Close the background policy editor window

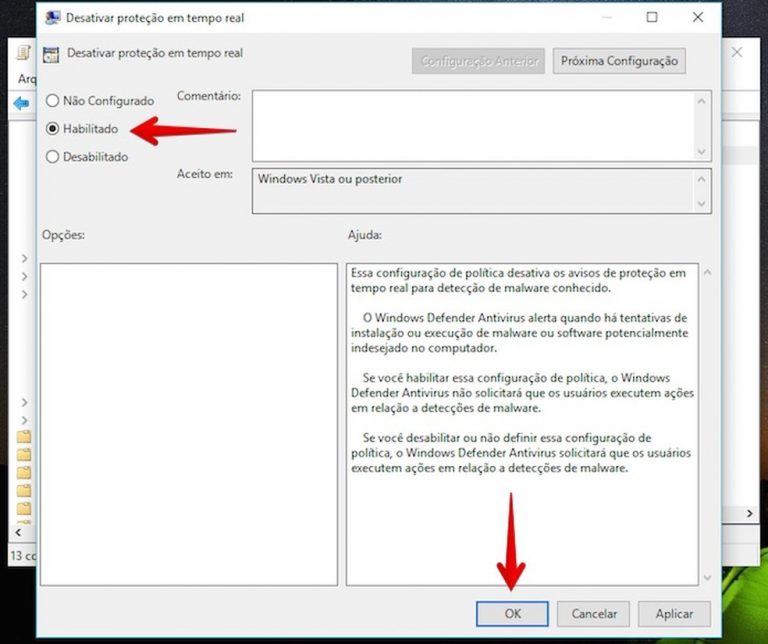pyautogui.click(x=737, y=52)
